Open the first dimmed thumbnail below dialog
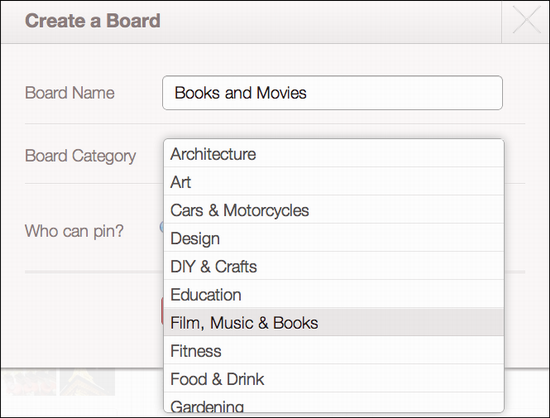 pyautogui.click(x=29, y=382)
